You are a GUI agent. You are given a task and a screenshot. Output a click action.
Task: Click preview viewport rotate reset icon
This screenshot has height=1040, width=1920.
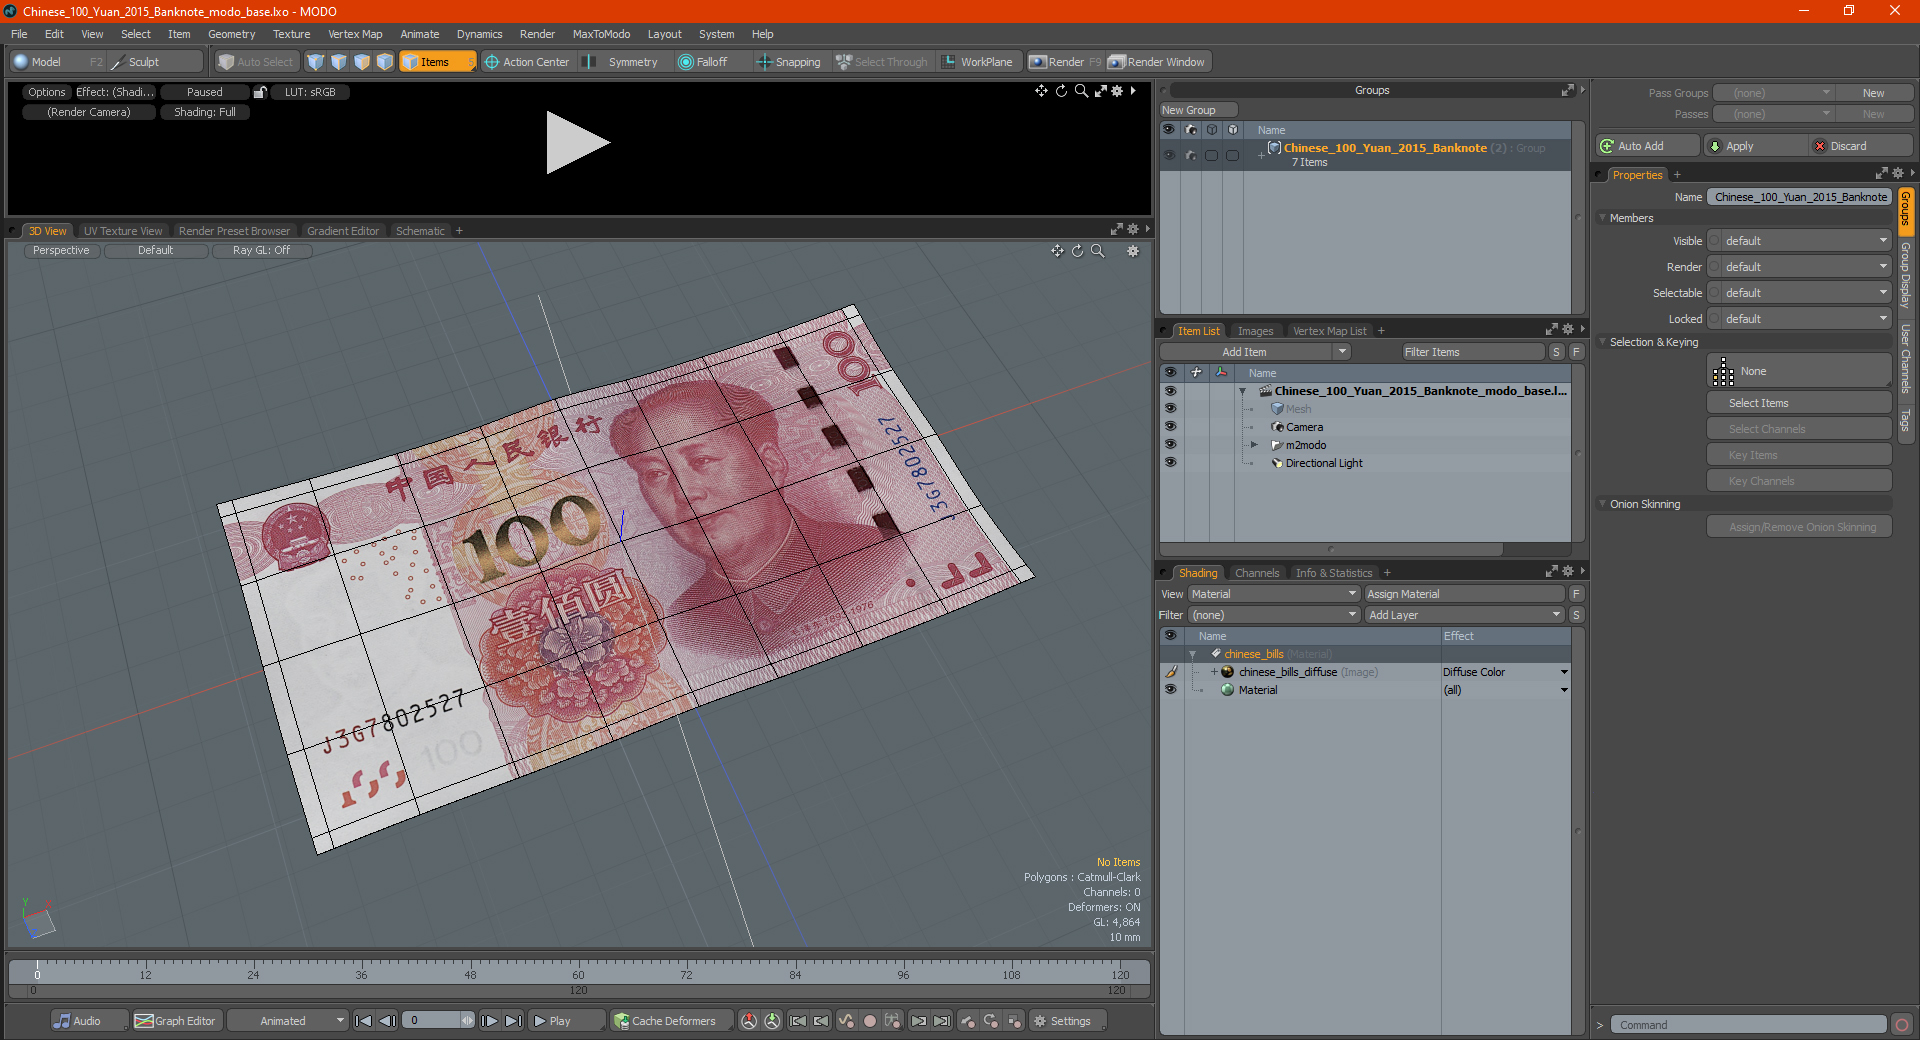click(x=1061, y=91)
